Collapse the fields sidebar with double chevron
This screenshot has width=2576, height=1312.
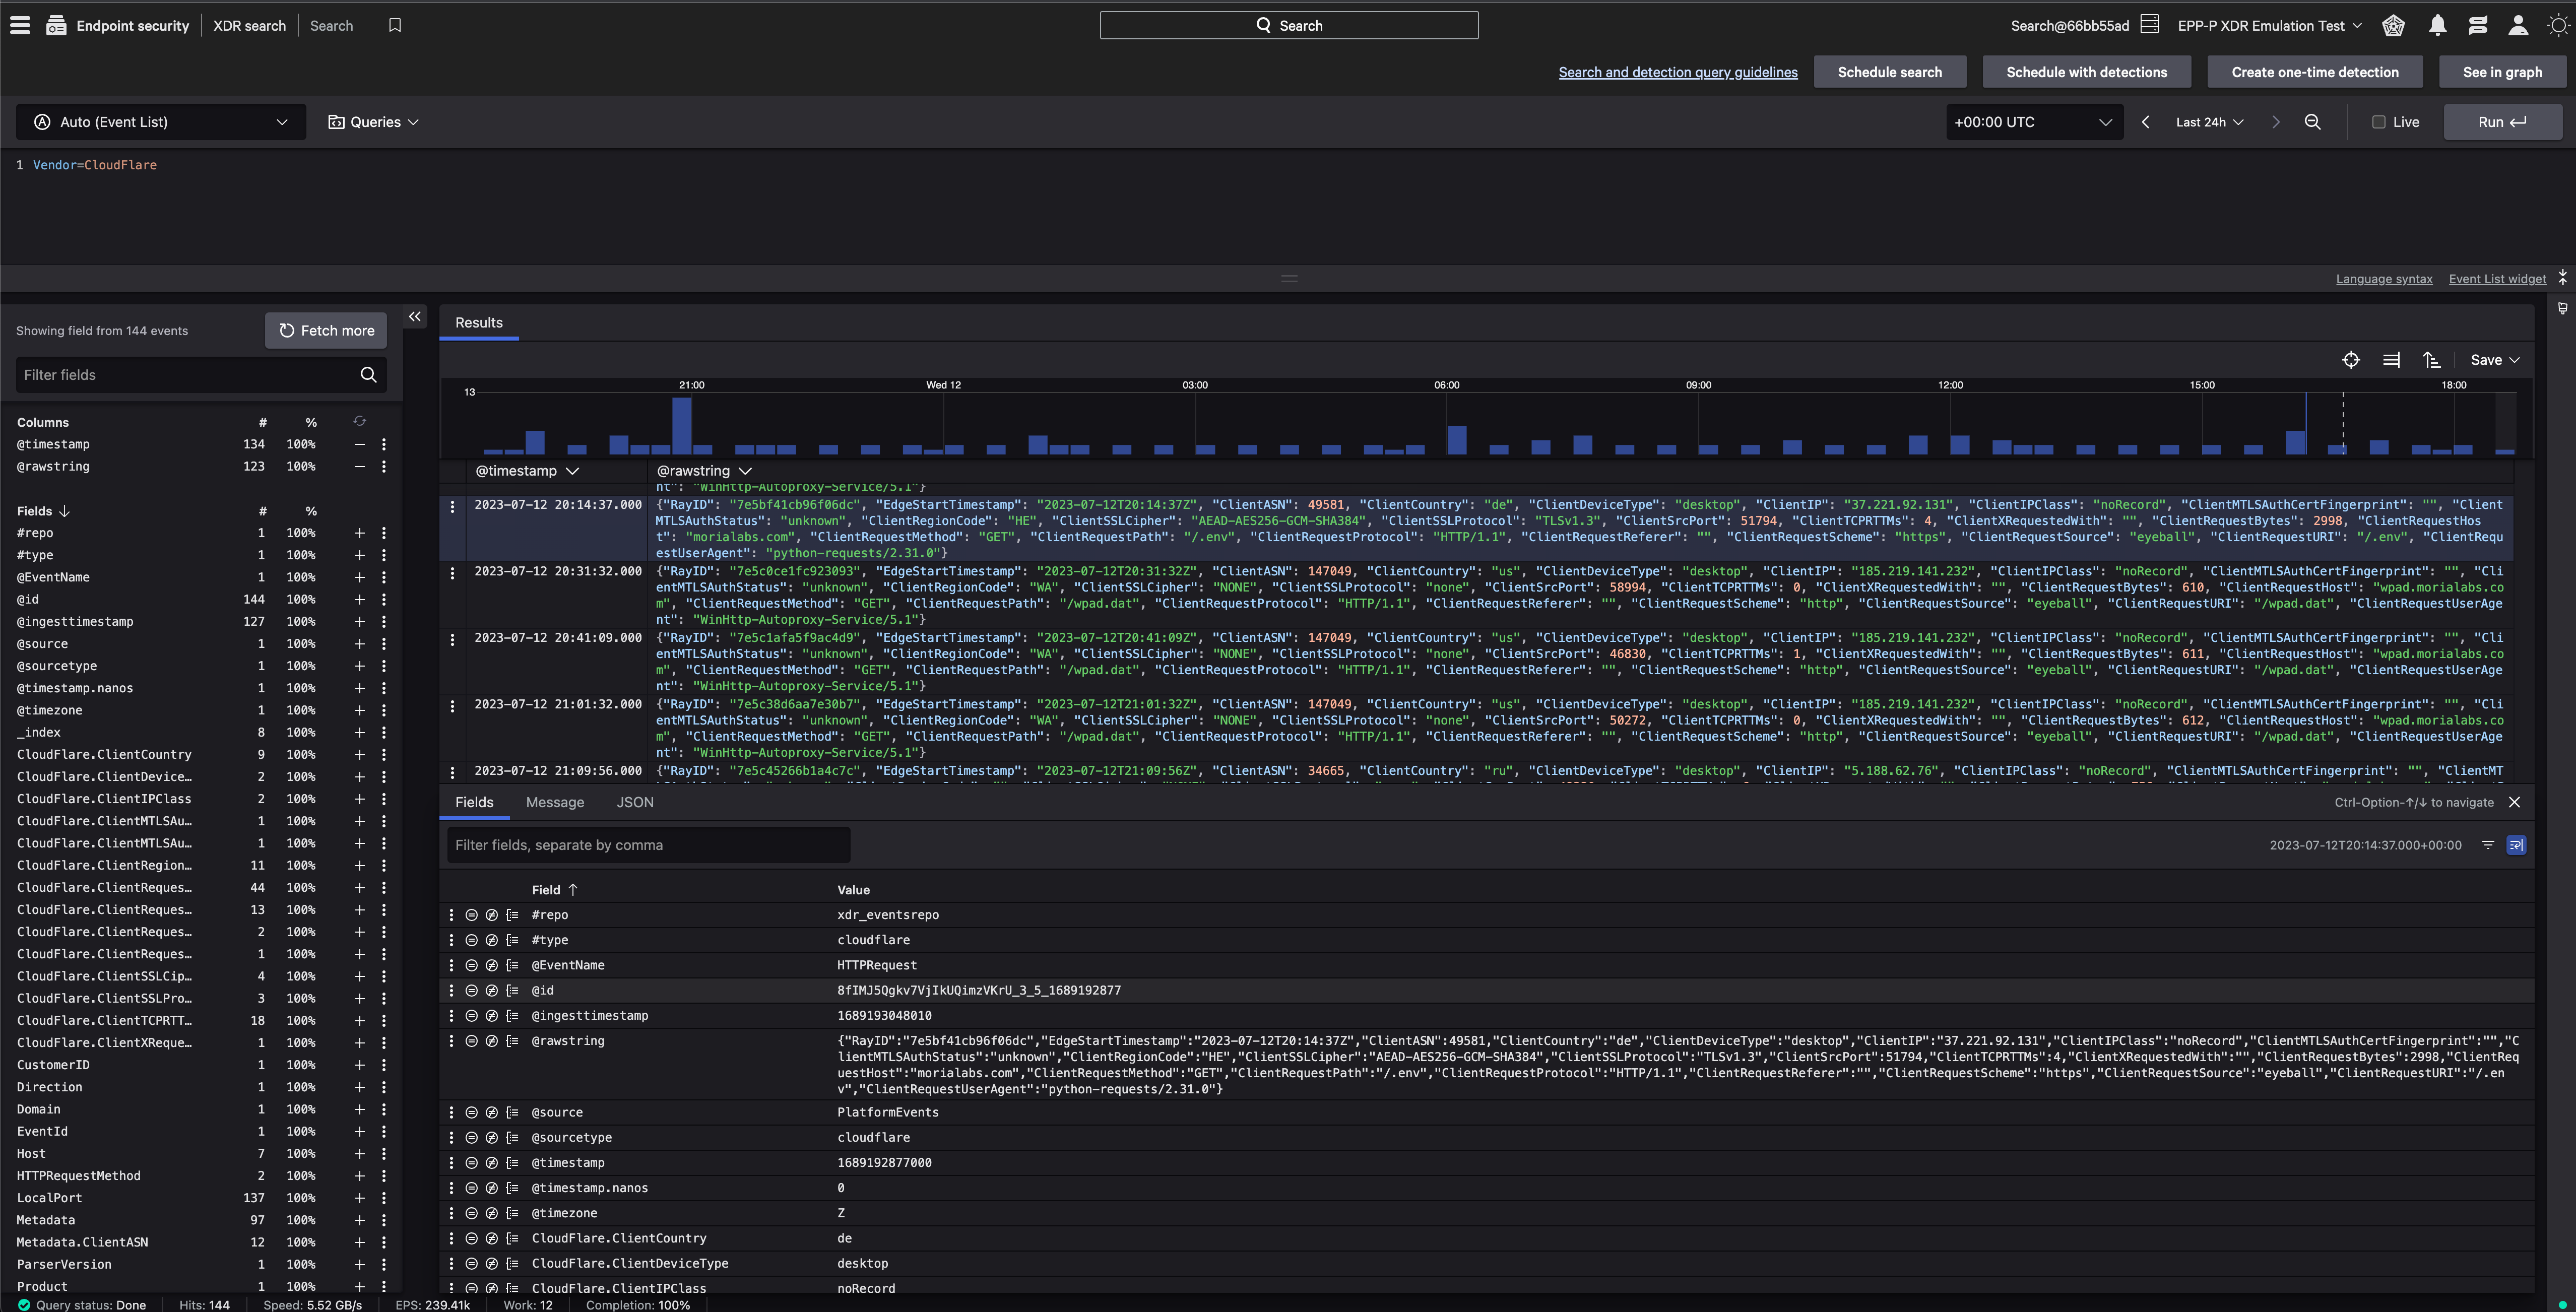415,317
